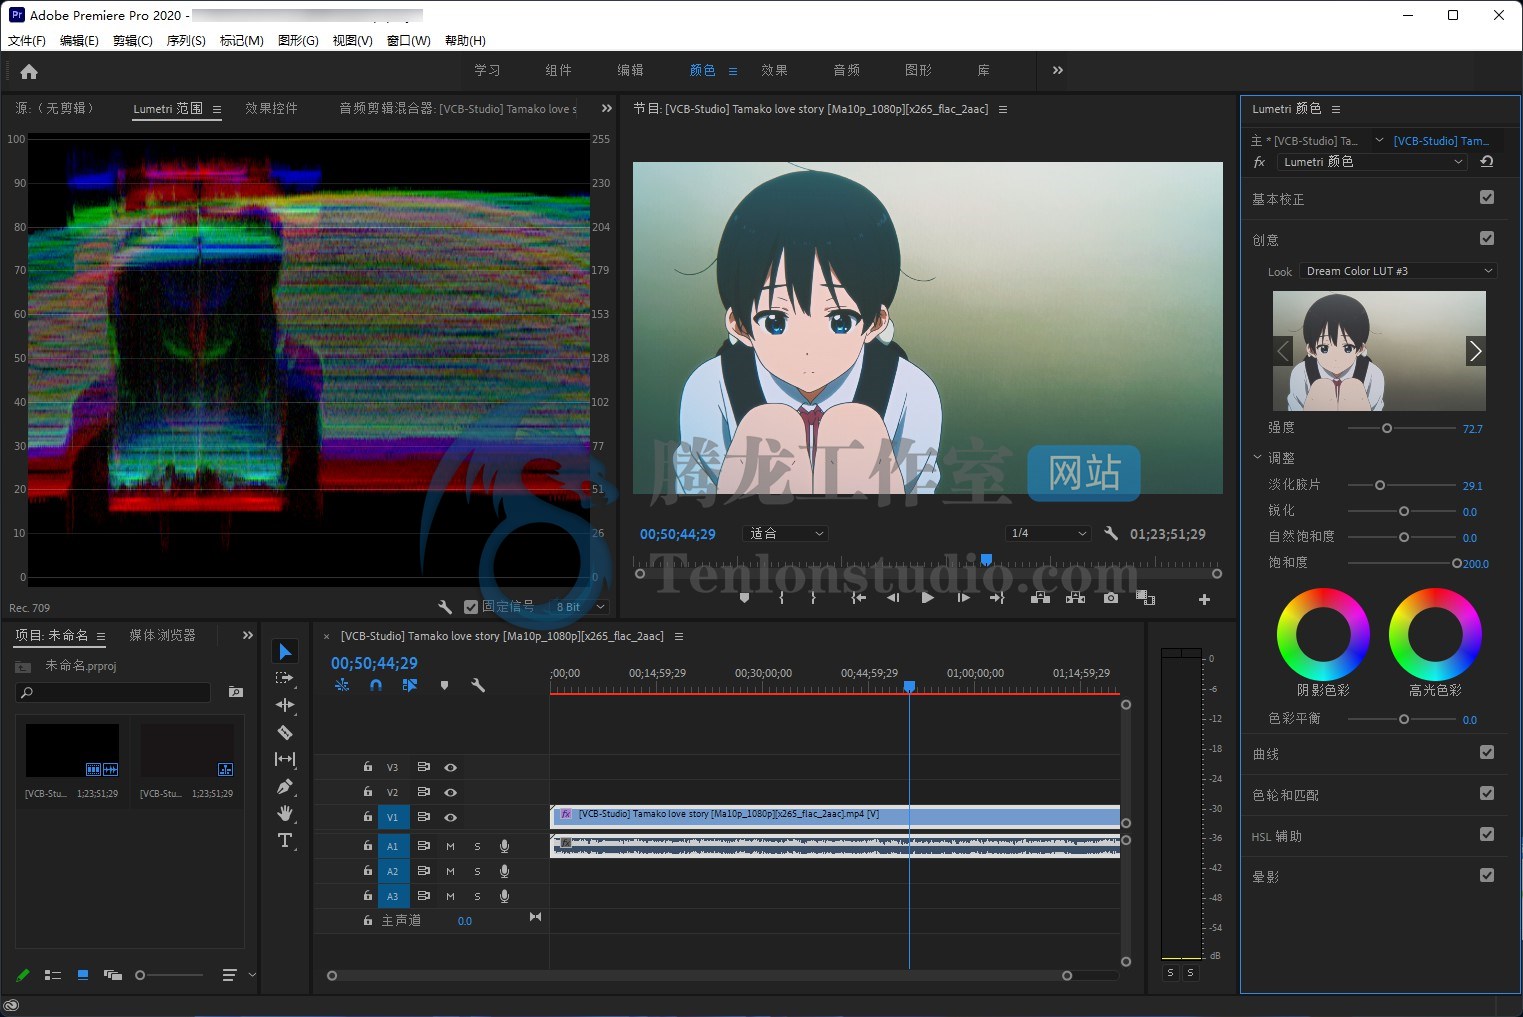Open the Button Editor plus icon
This screenshot has width=1523, height=1017.
[1204, 599]
